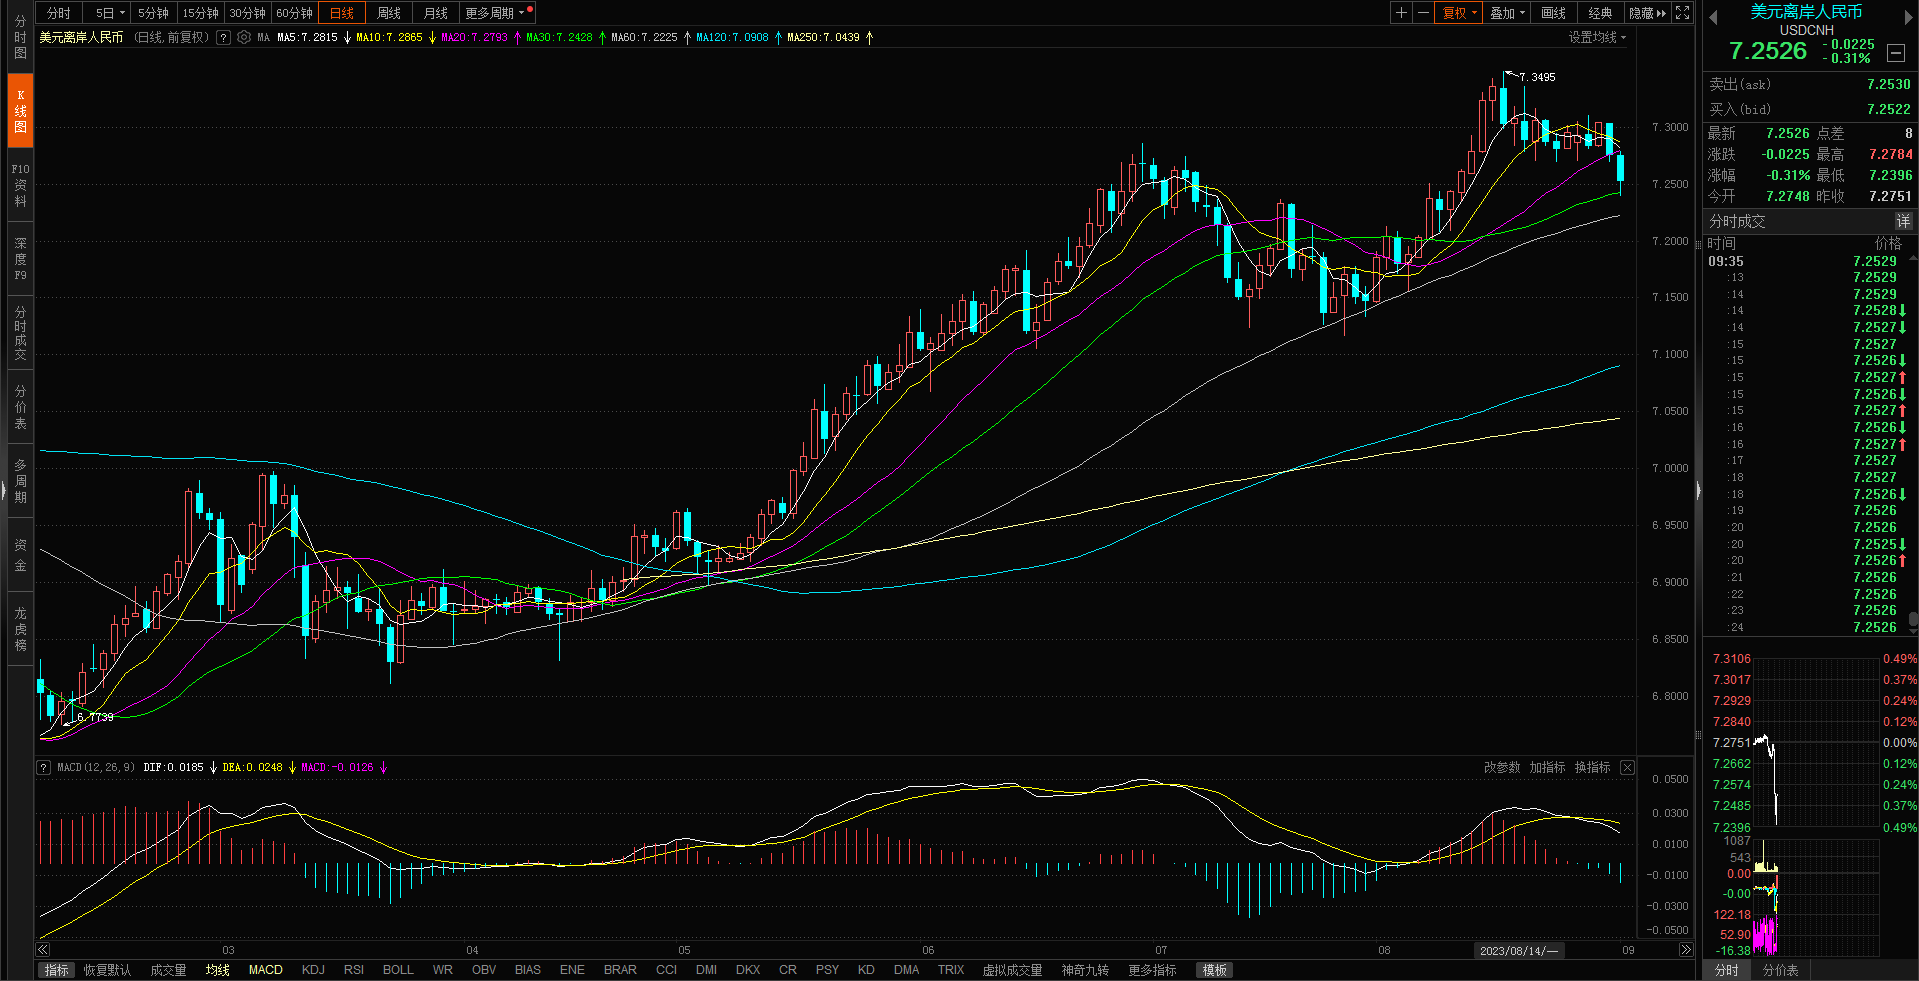This screenshot has width=1919, height=981.
Task: Collapse quote panel with minus box icon
Action: [1896, 53]
